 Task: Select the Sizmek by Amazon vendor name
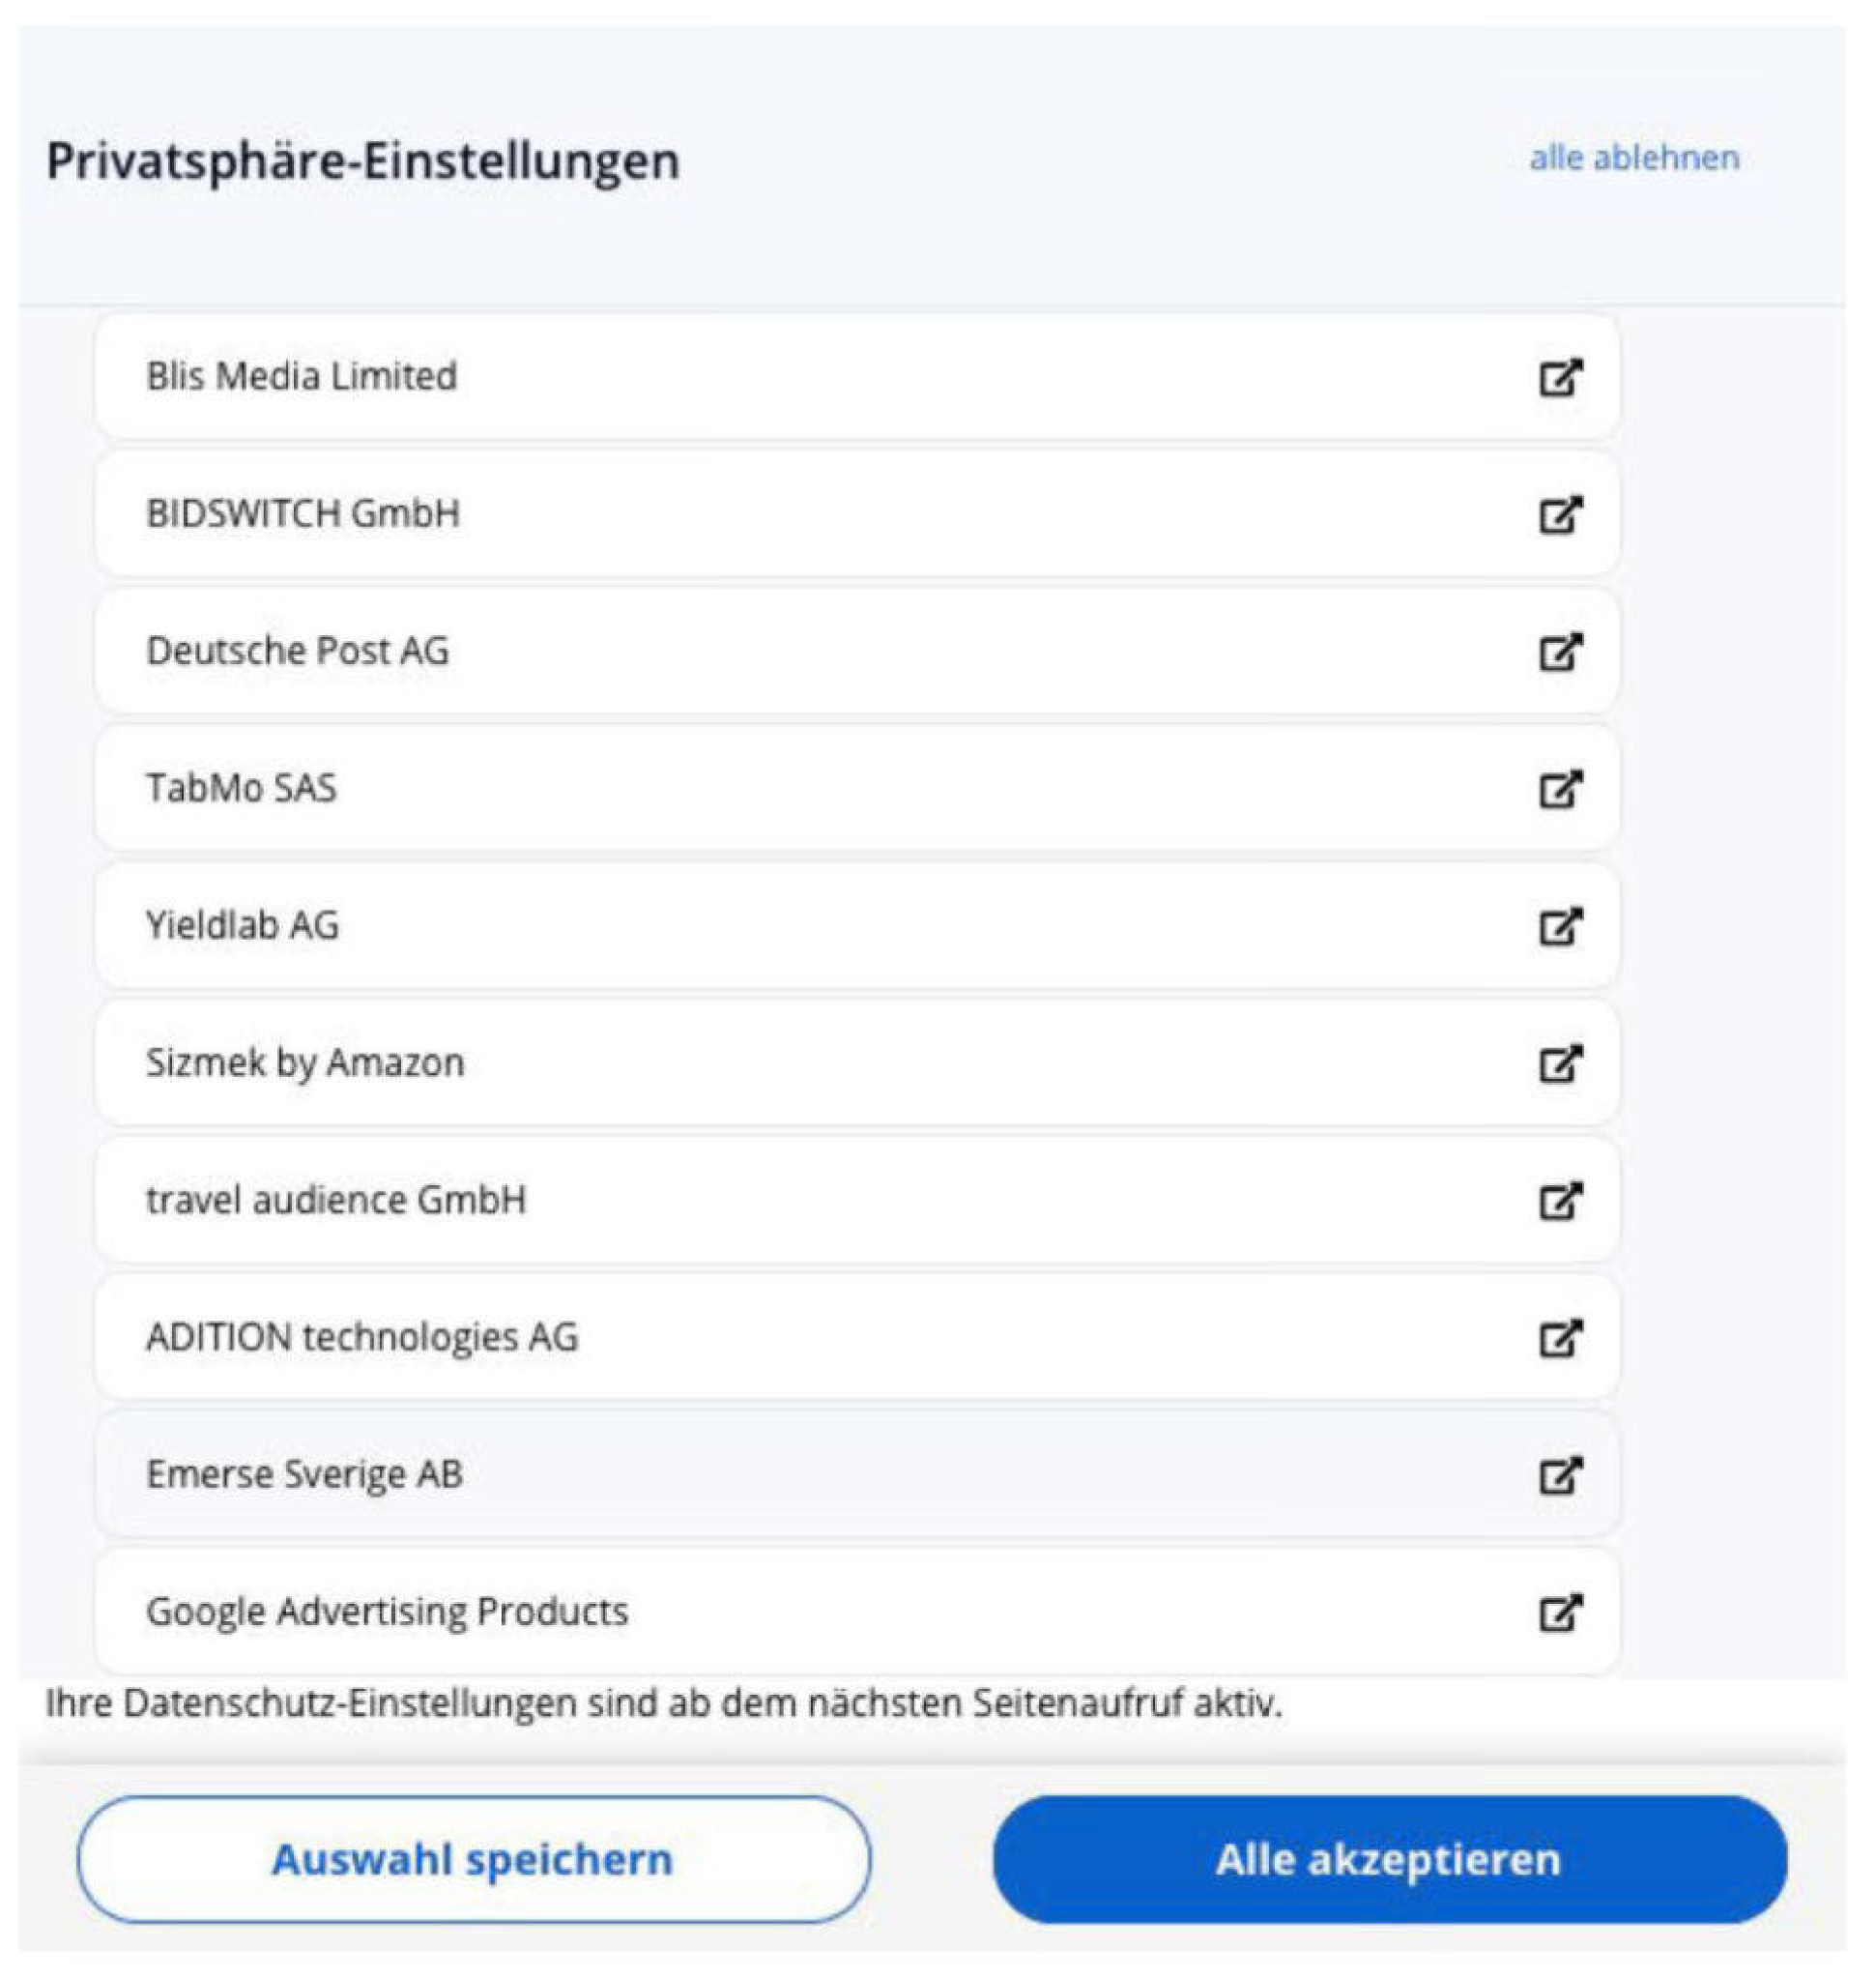pos(305,1062)
